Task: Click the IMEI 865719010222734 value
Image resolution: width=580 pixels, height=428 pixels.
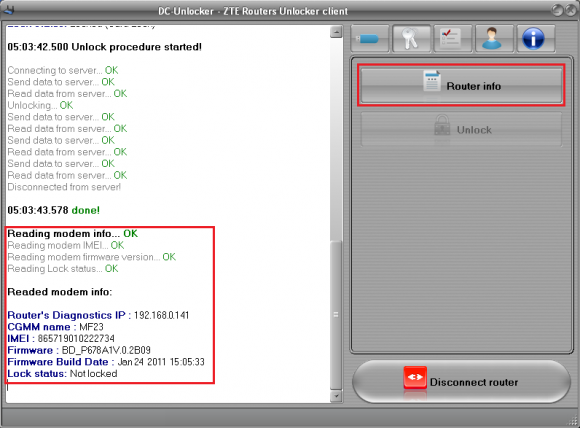Action: click(x=76, y=338)
